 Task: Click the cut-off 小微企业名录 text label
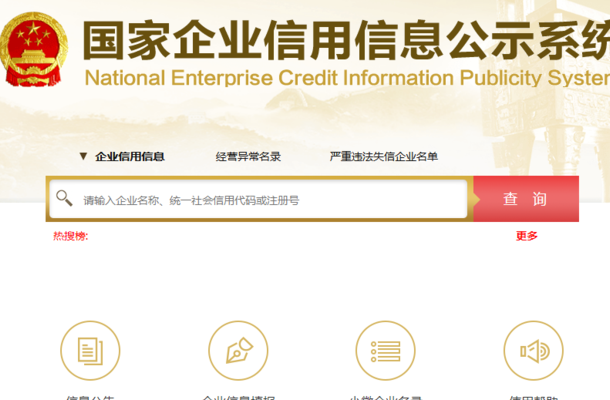click(386, 398)
